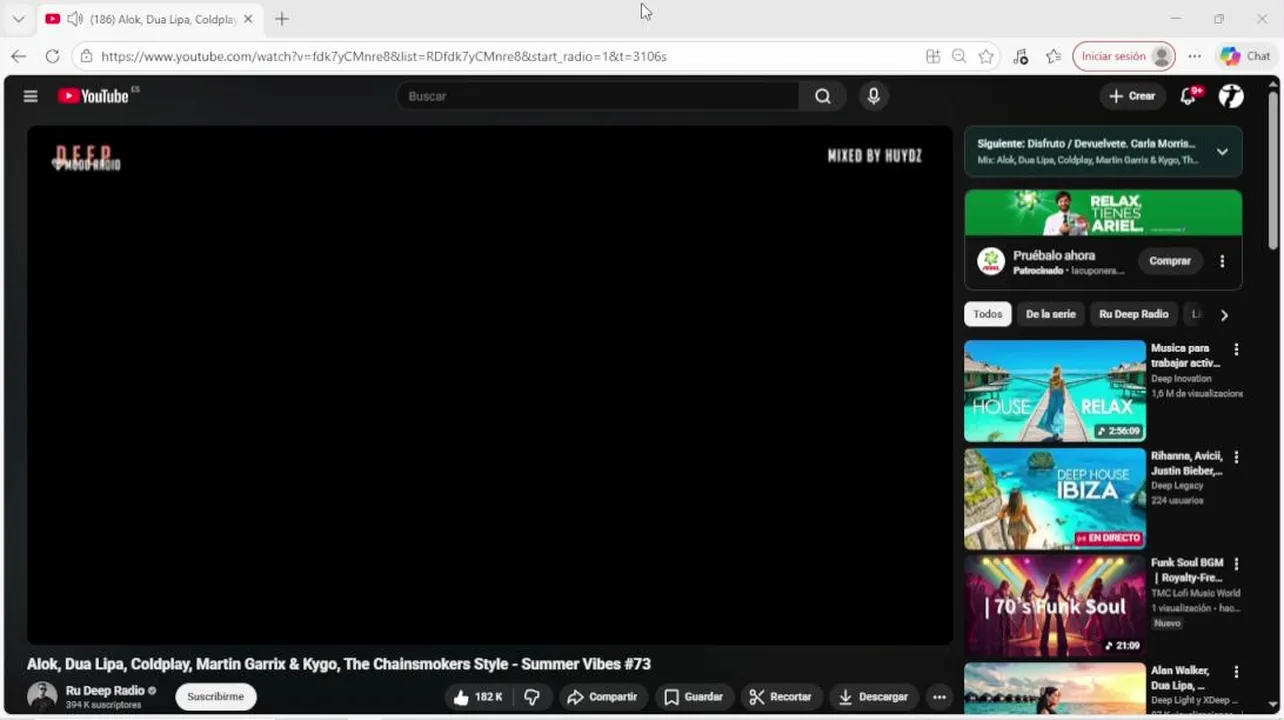Open browser settings ellipsis menu
1284x720 pixels.
(1195, 56)
